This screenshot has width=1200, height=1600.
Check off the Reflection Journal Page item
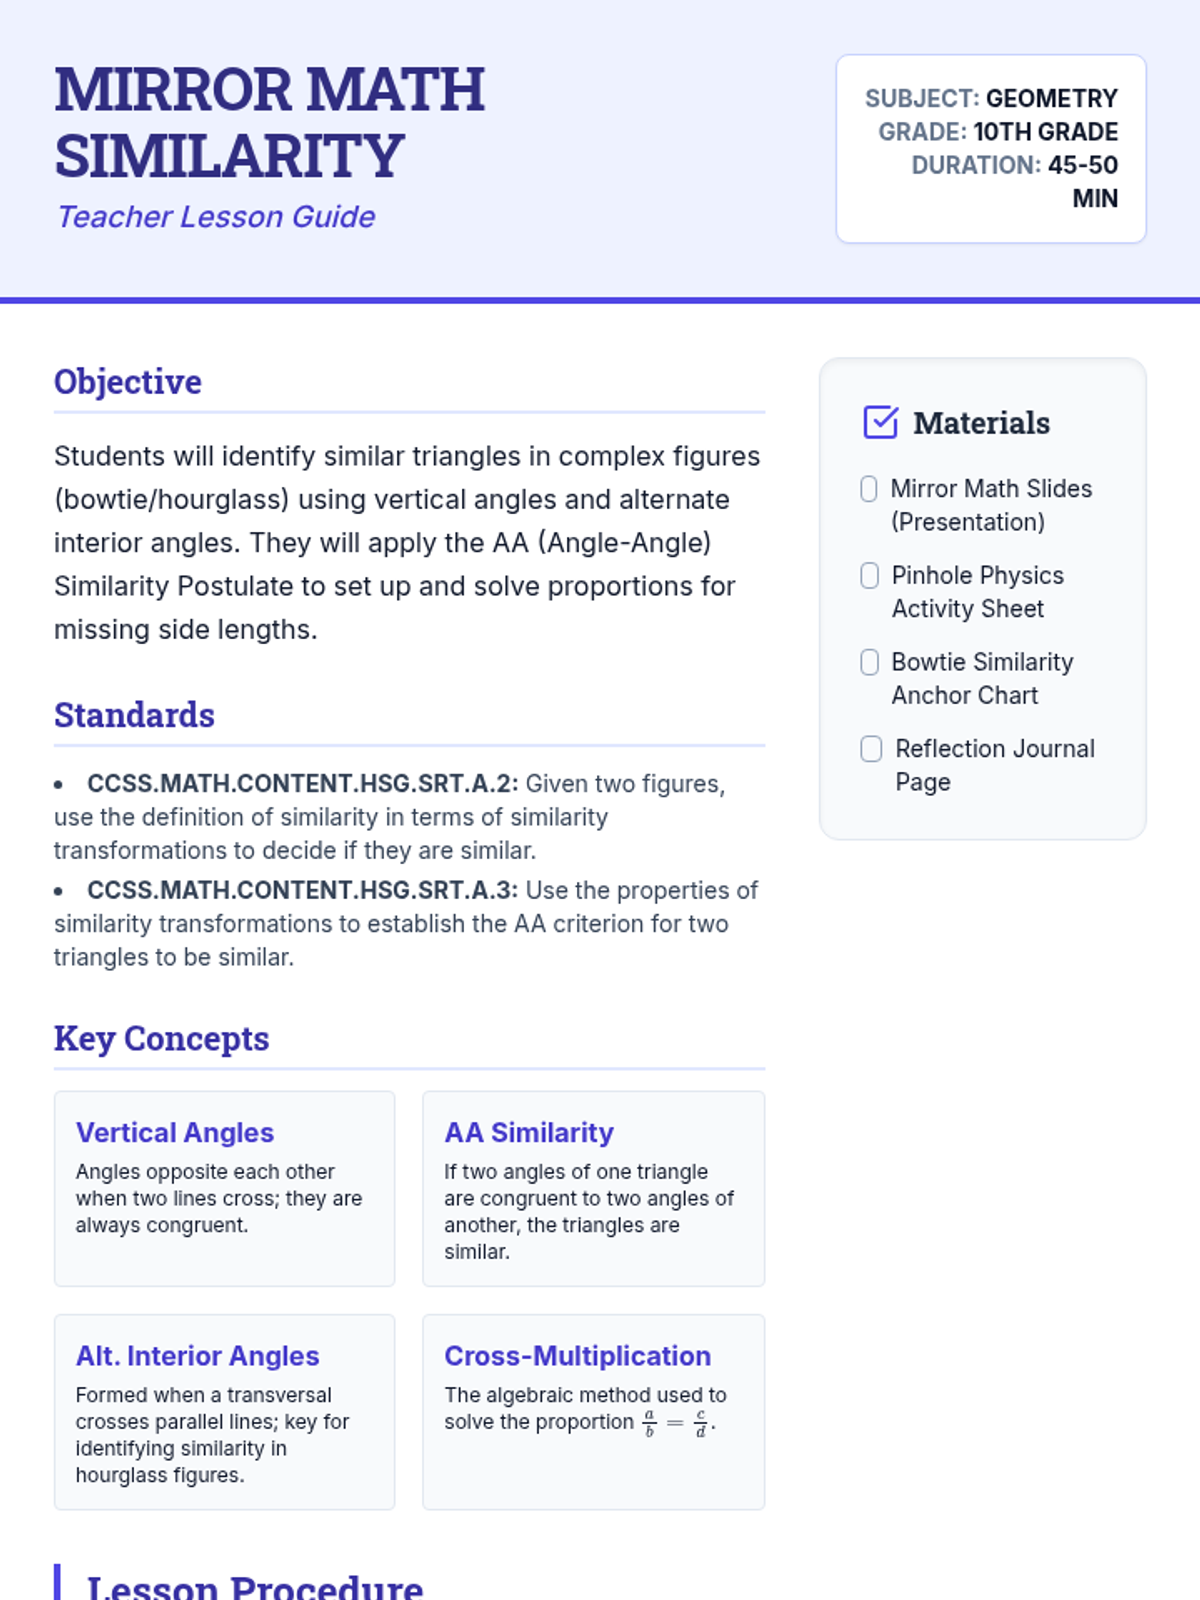pos(871,749)
